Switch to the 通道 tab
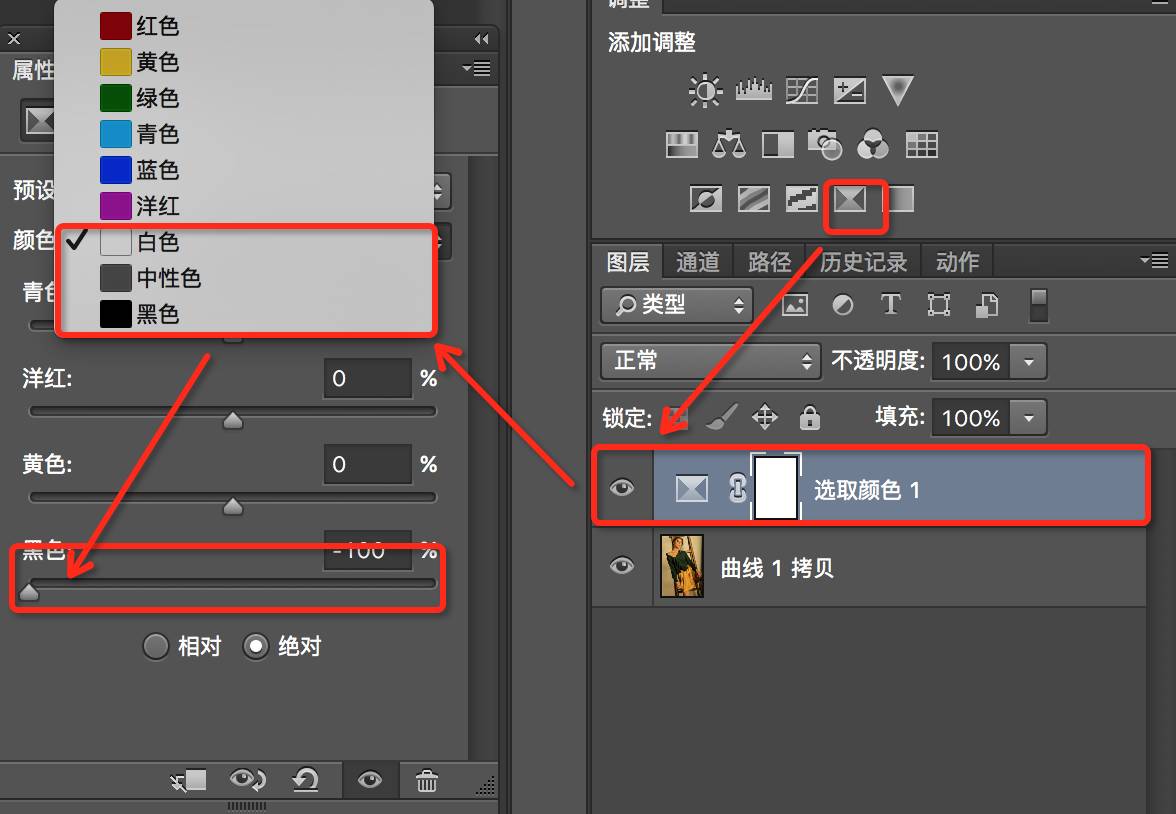This screenshot has width=1176, height=814. (698, 262)
